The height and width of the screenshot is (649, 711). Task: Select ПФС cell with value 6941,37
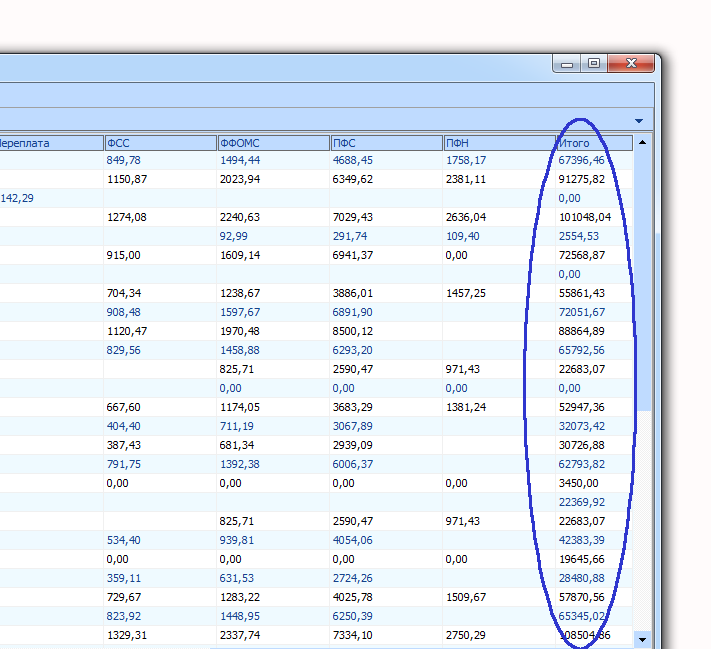386,255
